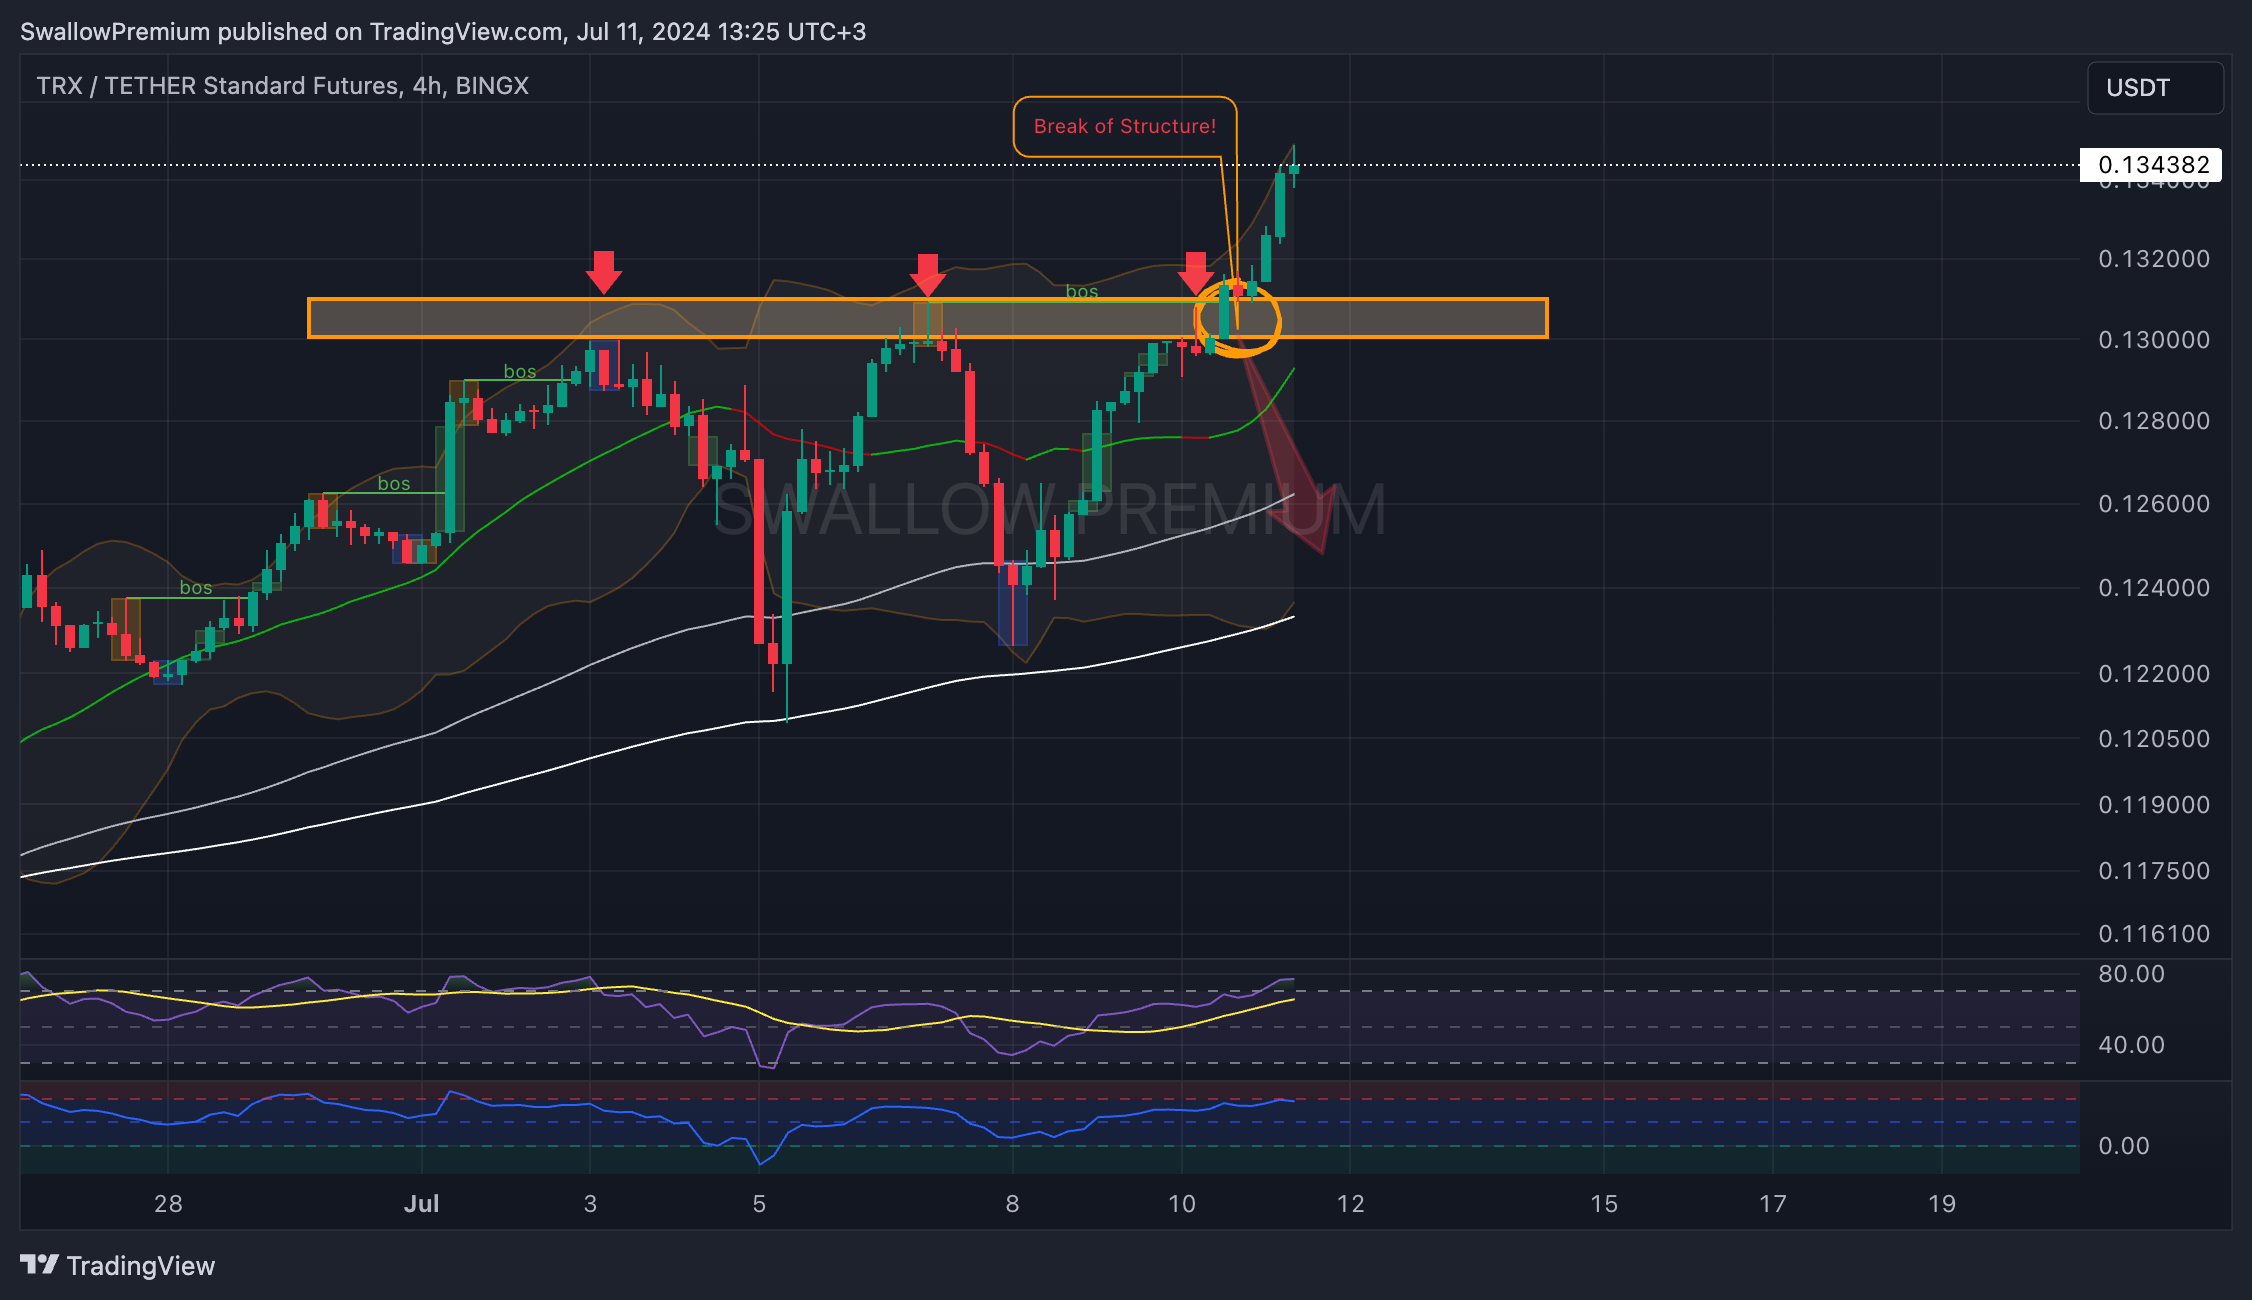Image resolution: width=2252 pixels, height=1300 pixels.
Task: Click the USDT currency box
Action: coord(2155,88)
